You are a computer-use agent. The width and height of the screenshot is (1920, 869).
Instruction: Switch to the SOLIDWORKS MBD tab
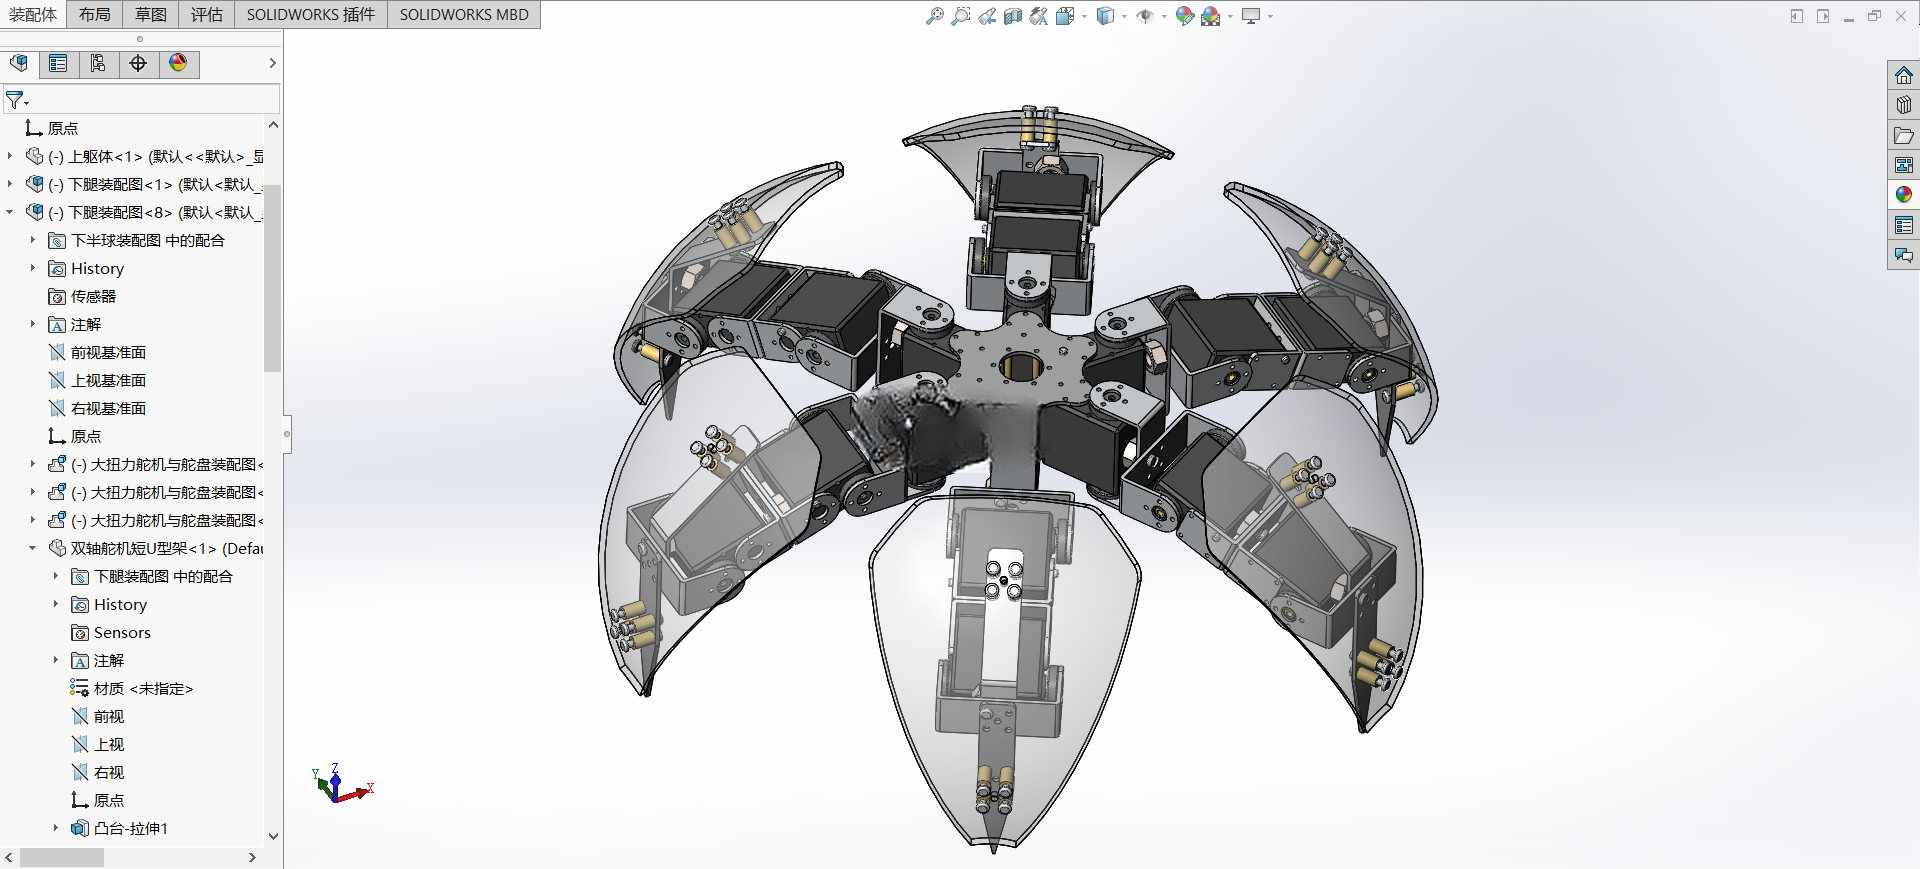tap(464, 14)
